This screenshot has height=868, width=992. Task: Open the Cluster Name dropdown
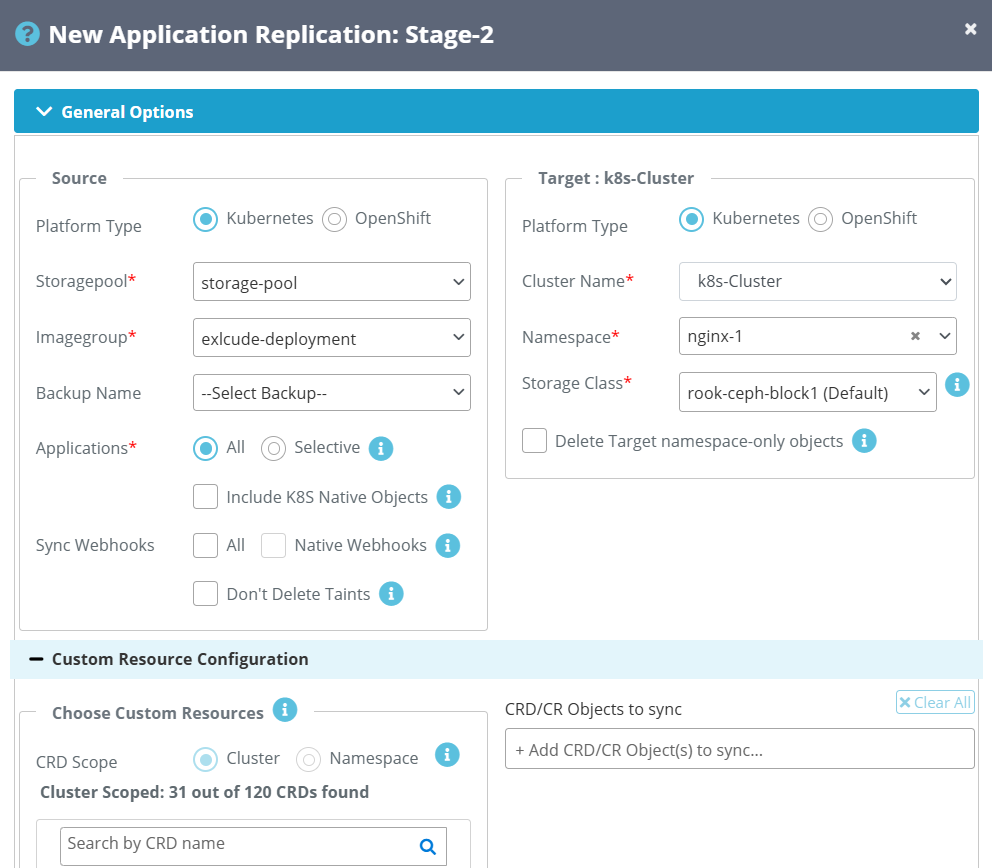(x=817, y=282)
